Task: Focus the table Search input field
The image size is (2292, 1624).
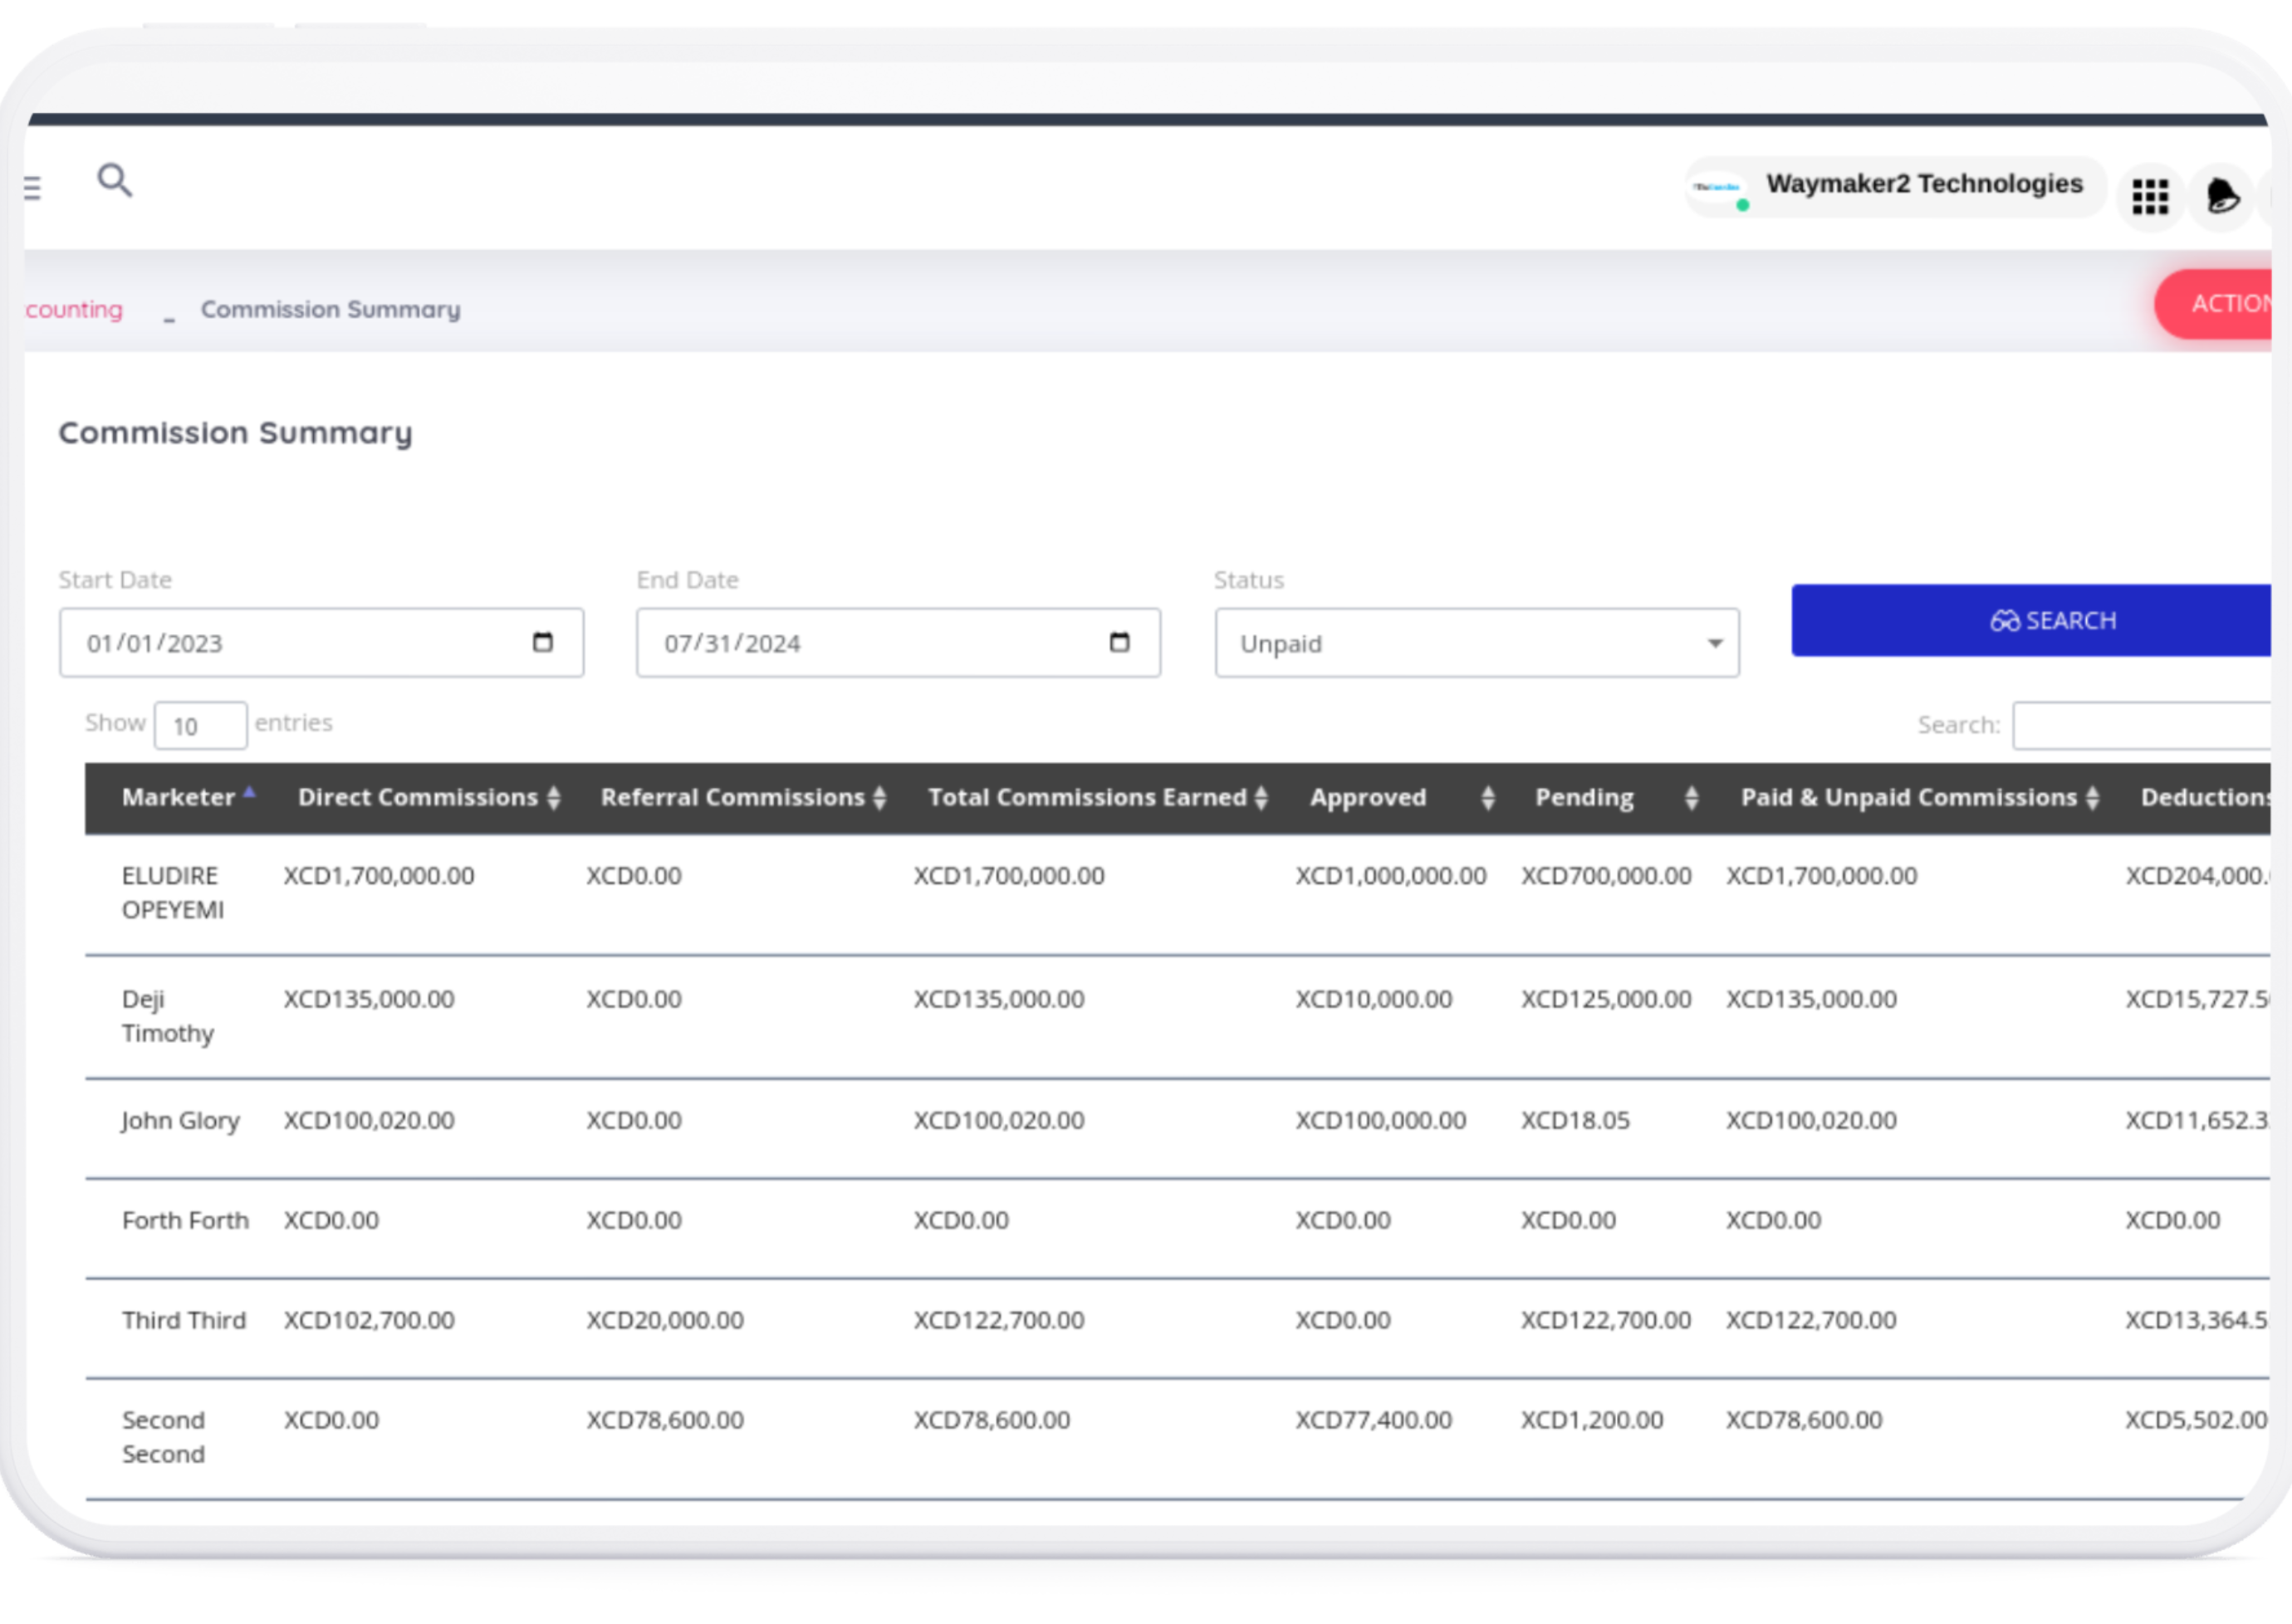Action: coord(2140,725)
